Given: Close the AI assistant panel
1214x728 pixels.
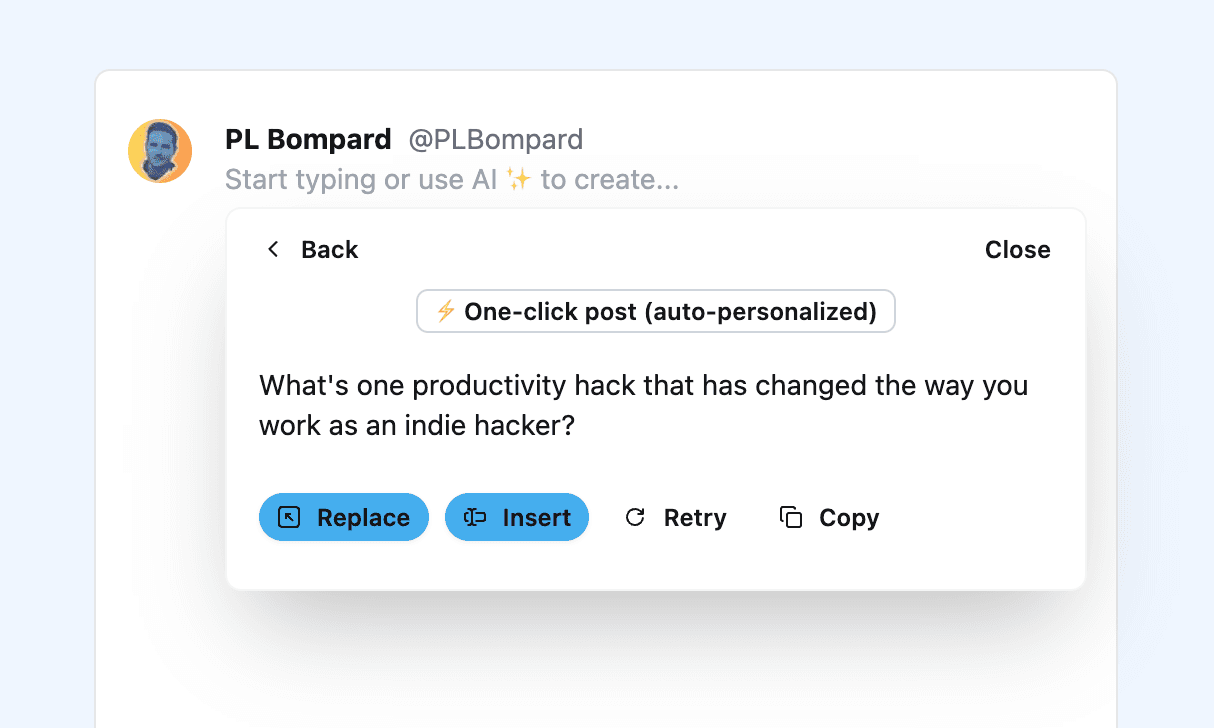Looking at the screenshot, I should click(1017, 249).
